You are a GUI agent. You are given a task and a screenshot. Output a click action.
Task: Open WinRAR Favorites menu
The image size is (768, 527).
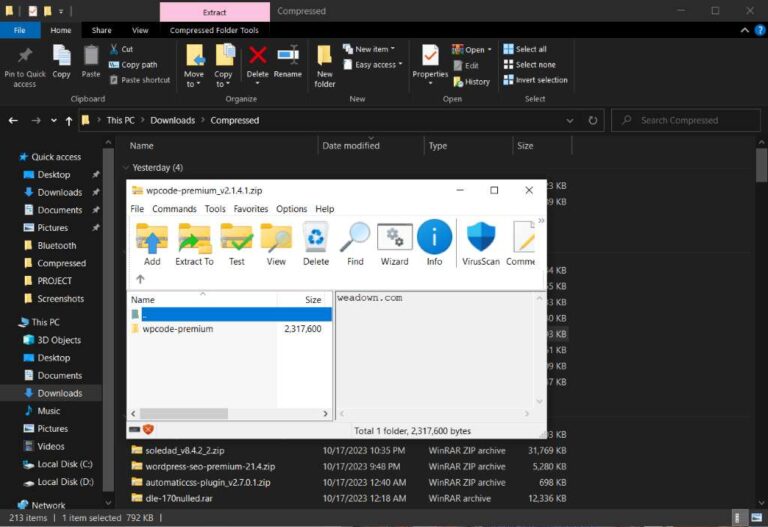251,209
